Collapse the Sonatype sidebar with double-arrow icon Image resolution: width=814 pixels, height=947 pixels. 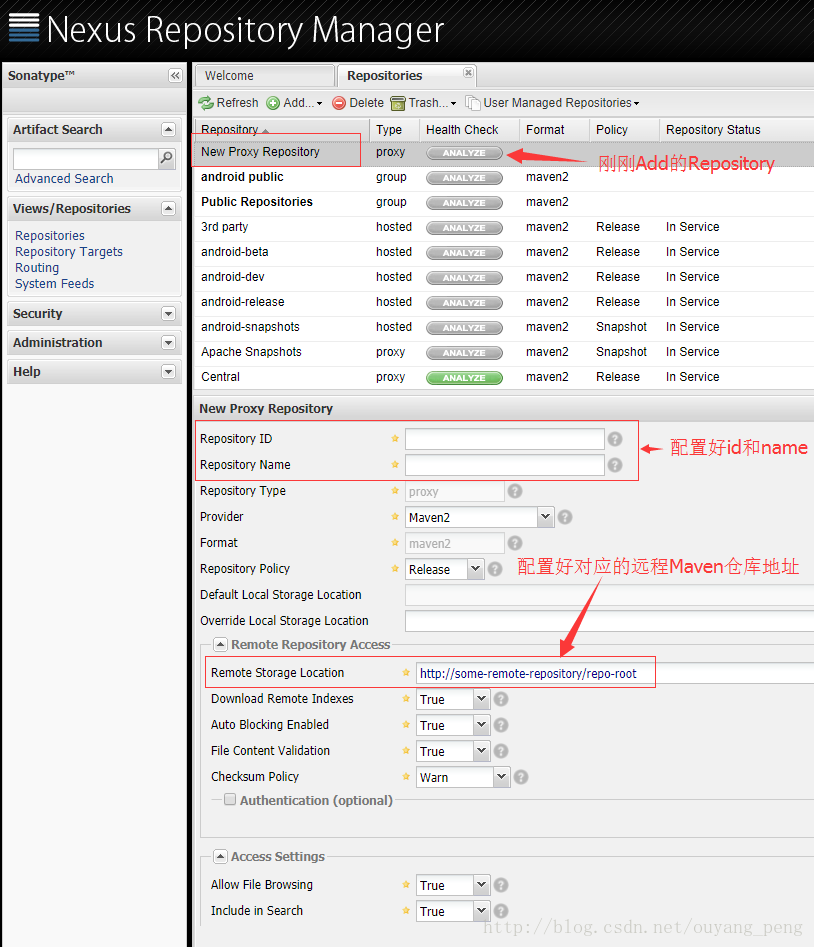tap(175, 76)
